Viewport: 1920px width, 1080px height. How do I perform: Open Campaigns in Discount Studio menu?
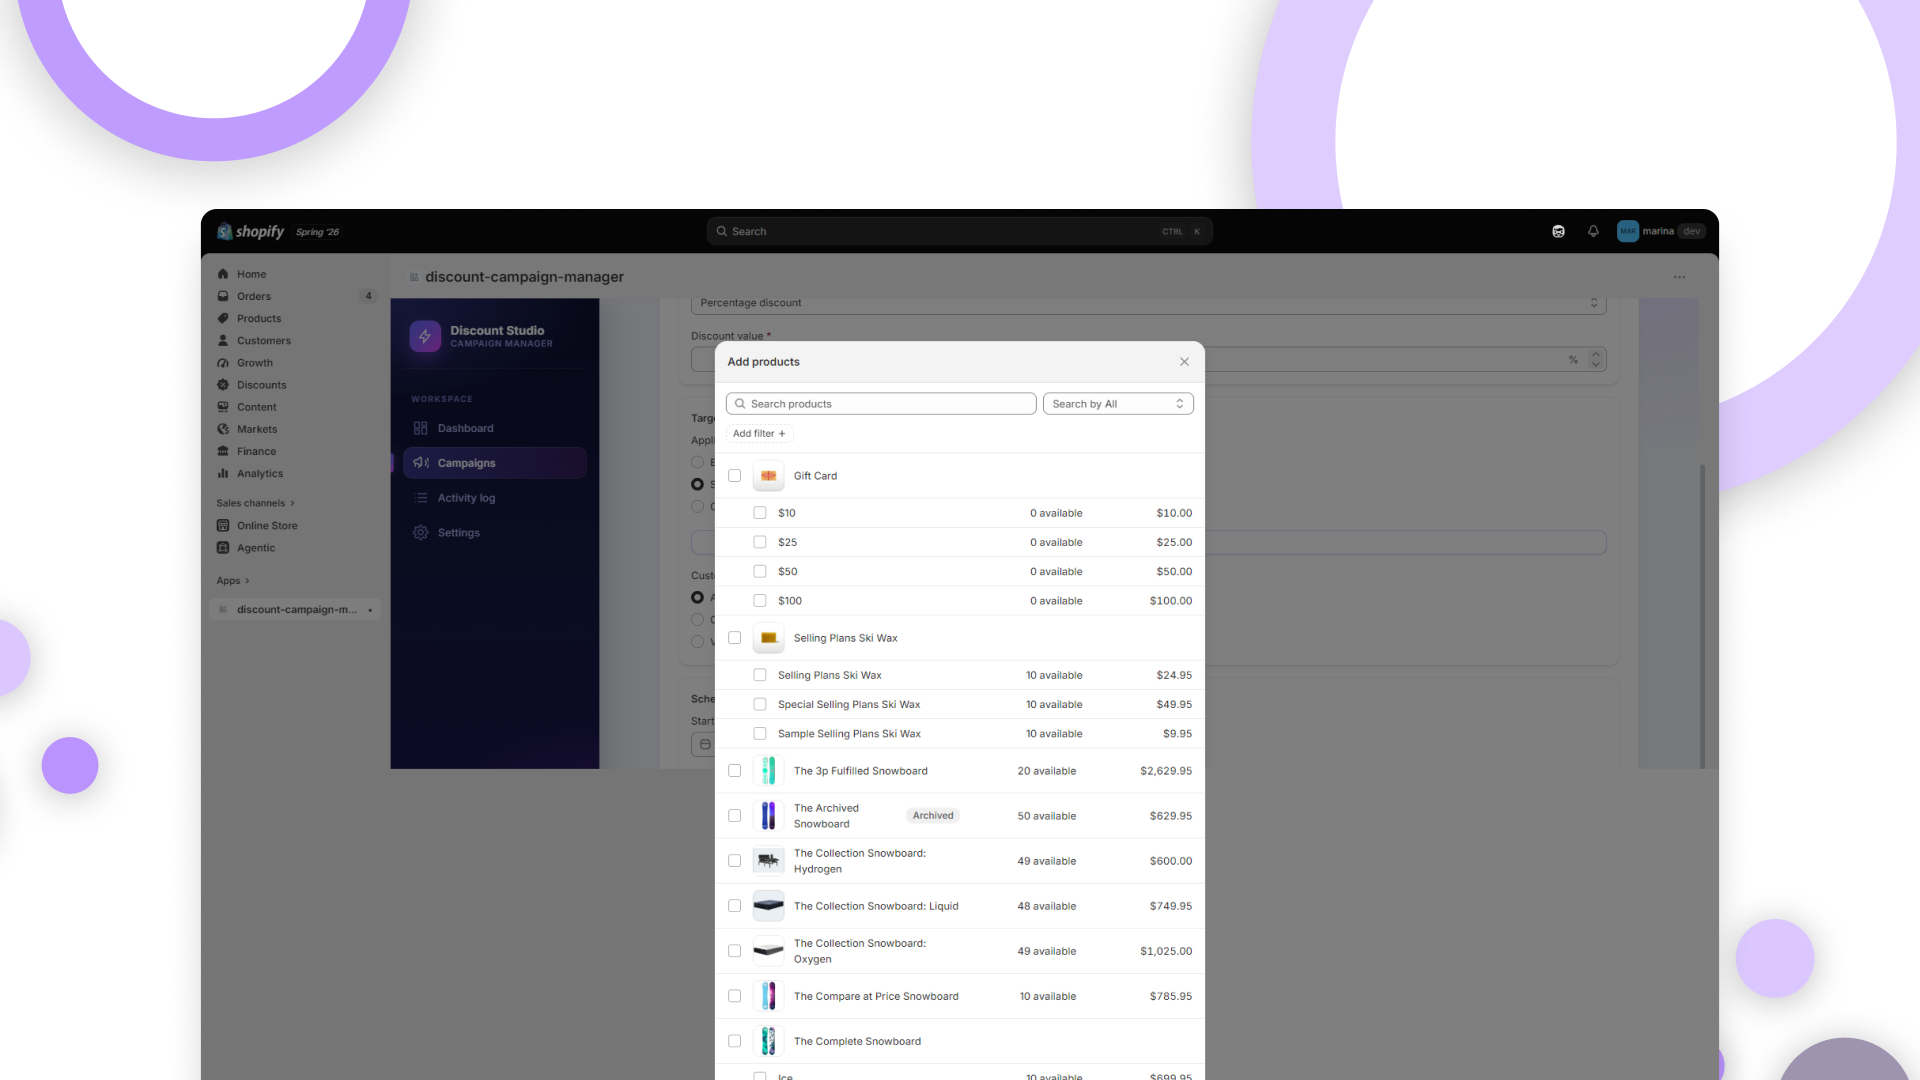(495, 463)
